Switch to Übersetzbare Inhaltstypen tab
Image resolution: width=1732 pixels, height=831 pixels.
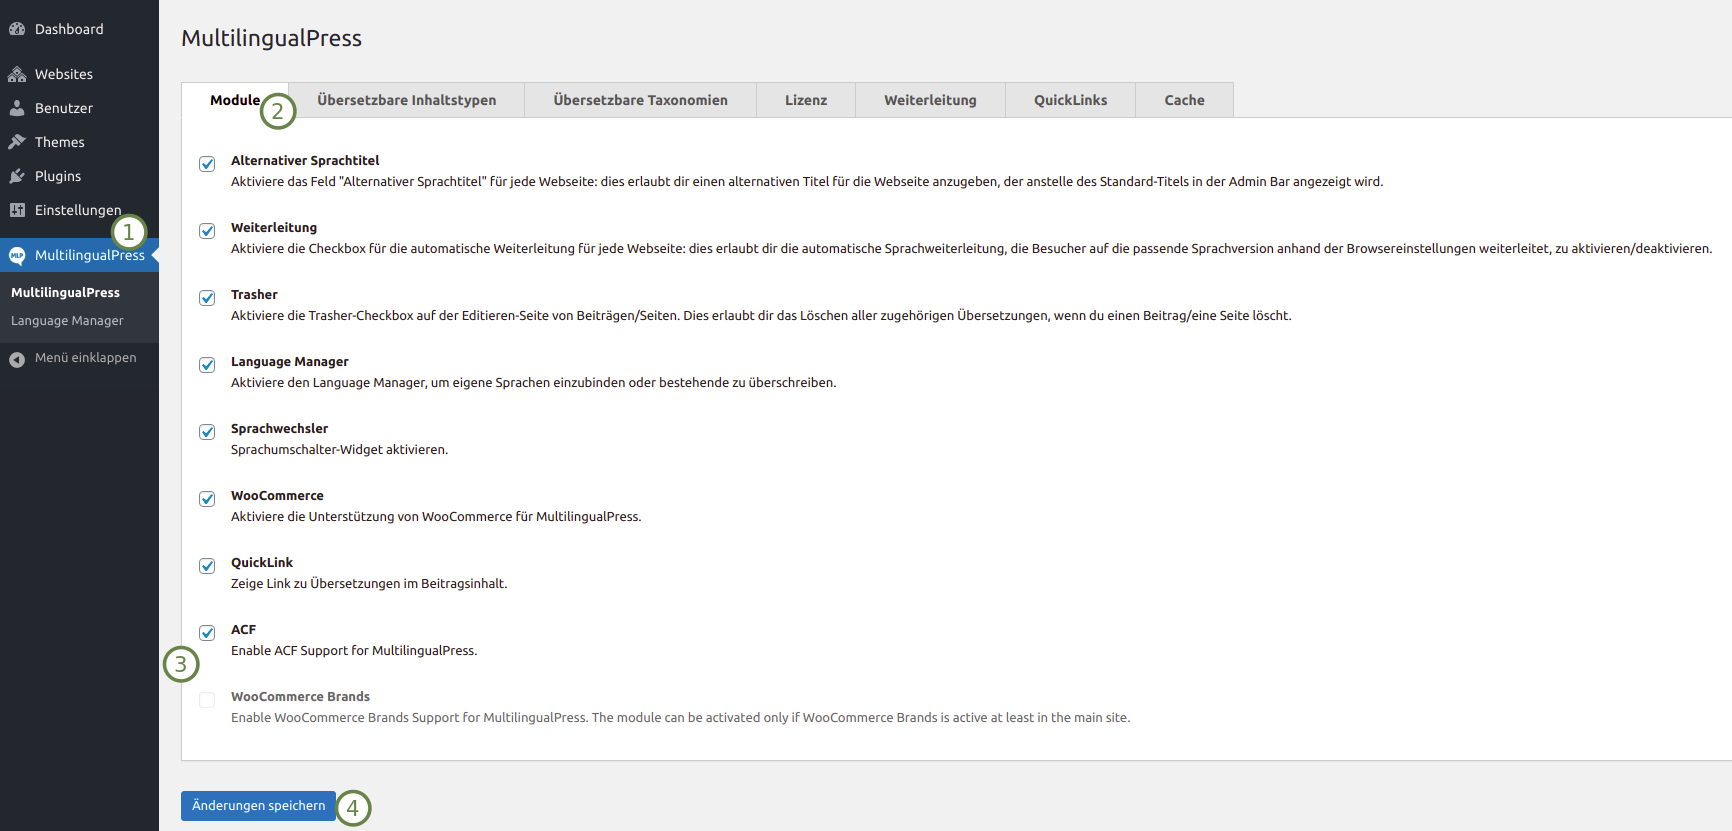406,100
